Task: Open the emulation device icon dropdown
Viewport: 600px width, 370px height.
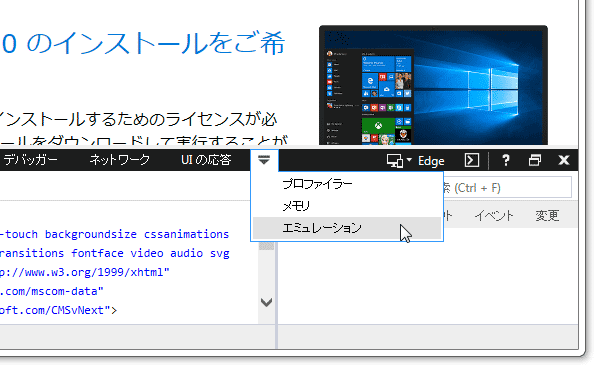Action: click(x=399, y=160)
